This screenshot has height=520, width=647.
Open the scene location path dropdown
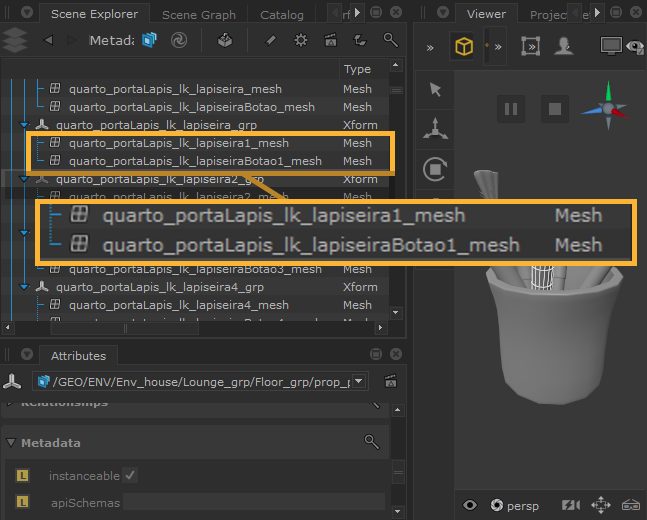pyautogui.click(x=361, y=381)
